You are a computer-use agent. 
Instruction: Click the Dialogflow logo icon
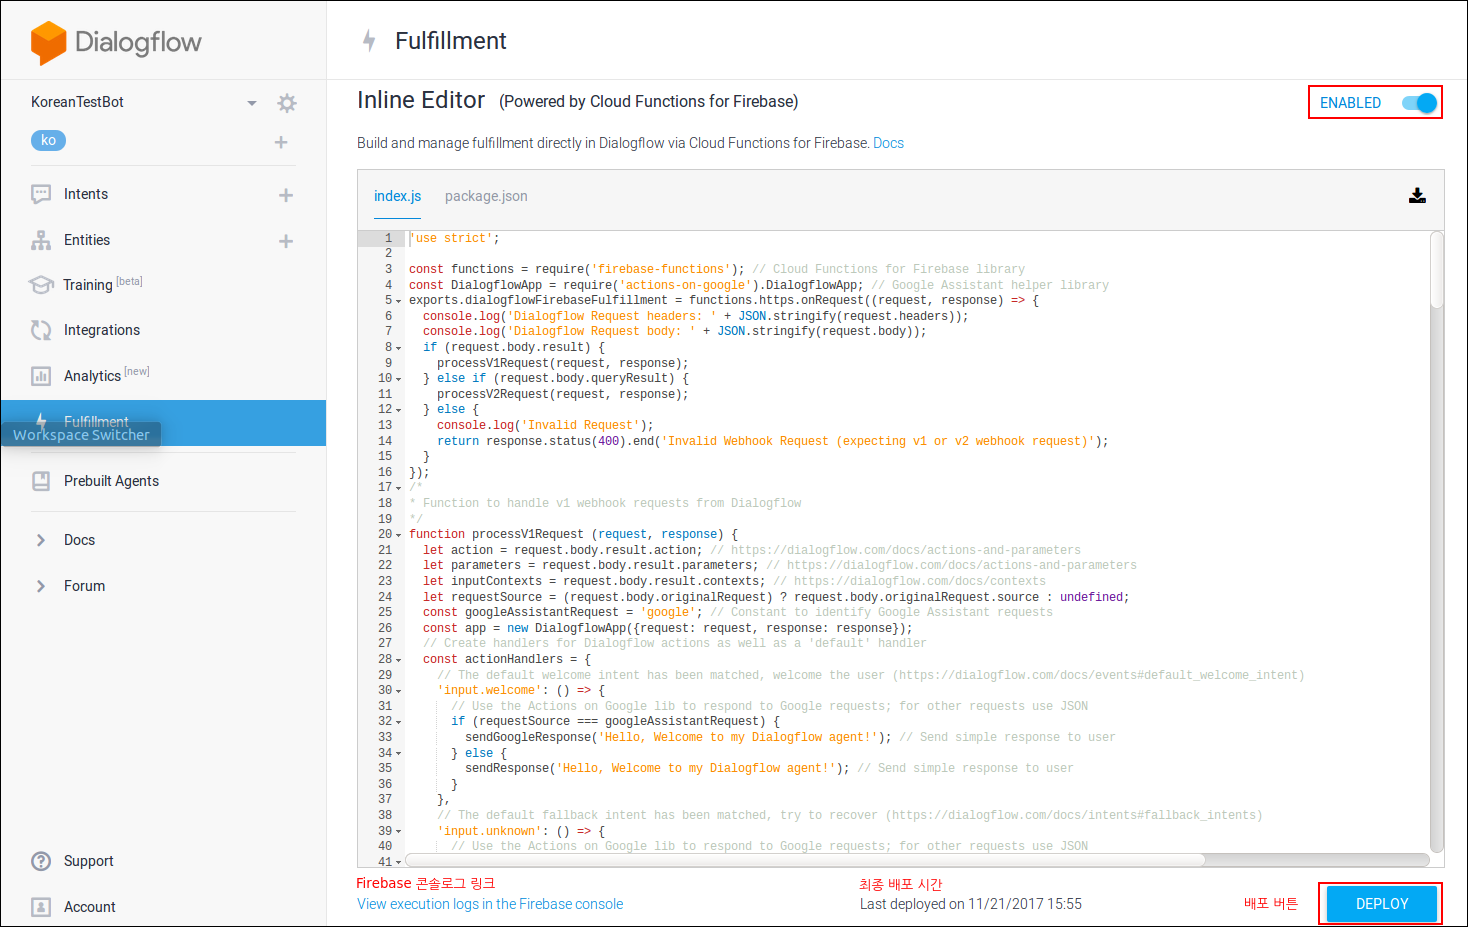48,43
